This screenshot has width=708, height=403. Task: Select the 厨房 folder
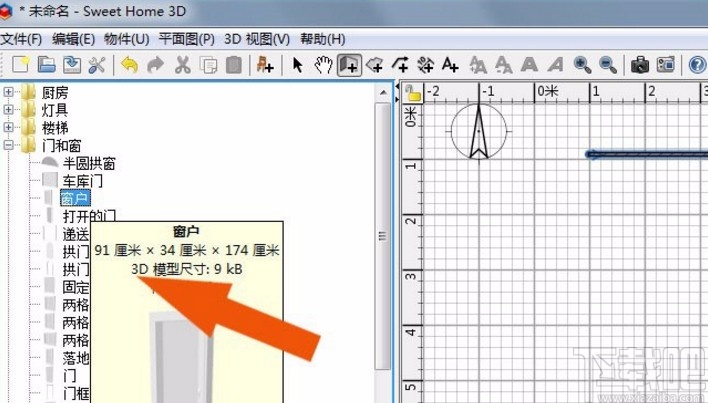point(55,93)
